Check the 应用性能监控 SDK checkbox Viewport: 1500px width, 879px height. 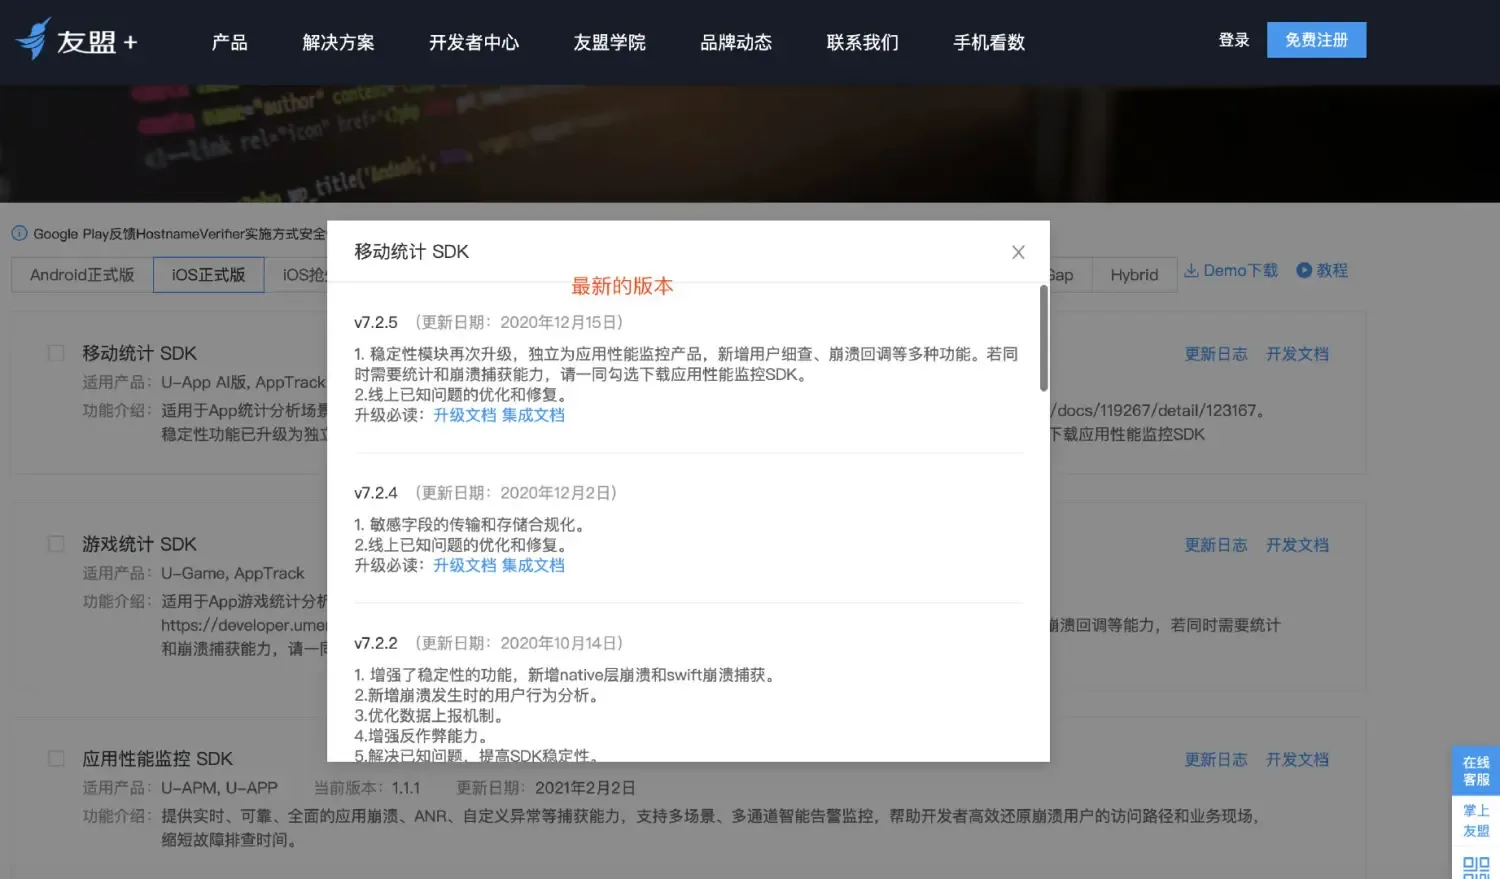[56, 758]
